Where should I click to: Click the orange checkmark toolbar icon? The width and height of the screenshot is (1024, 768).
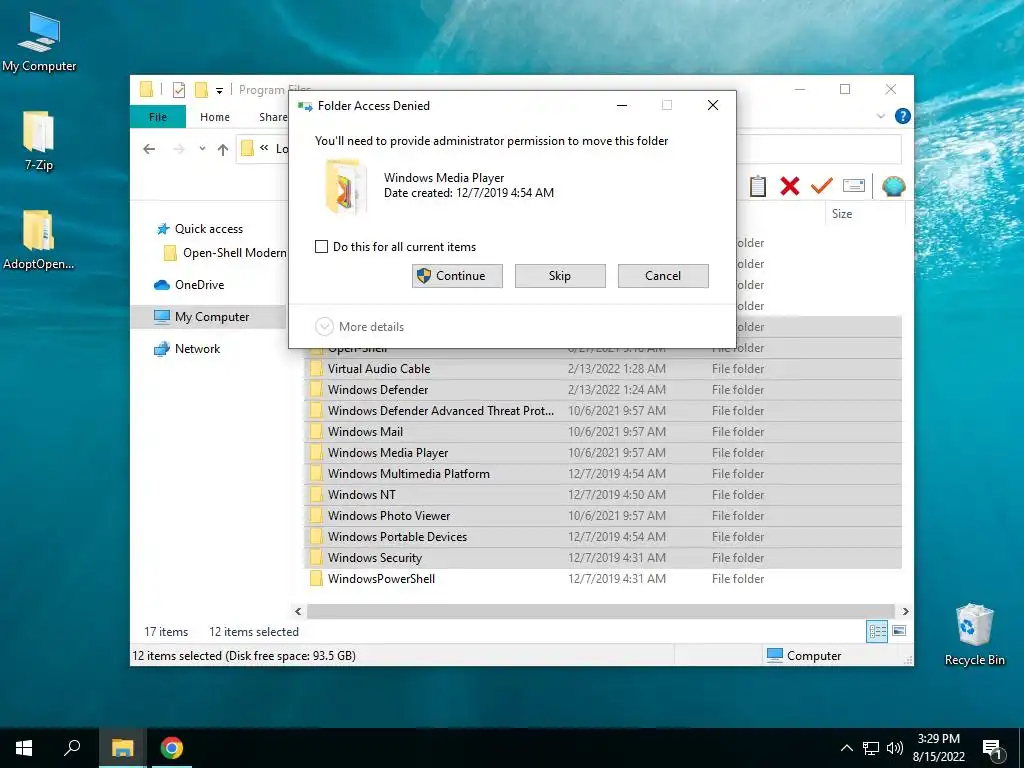tap(821, 186)
